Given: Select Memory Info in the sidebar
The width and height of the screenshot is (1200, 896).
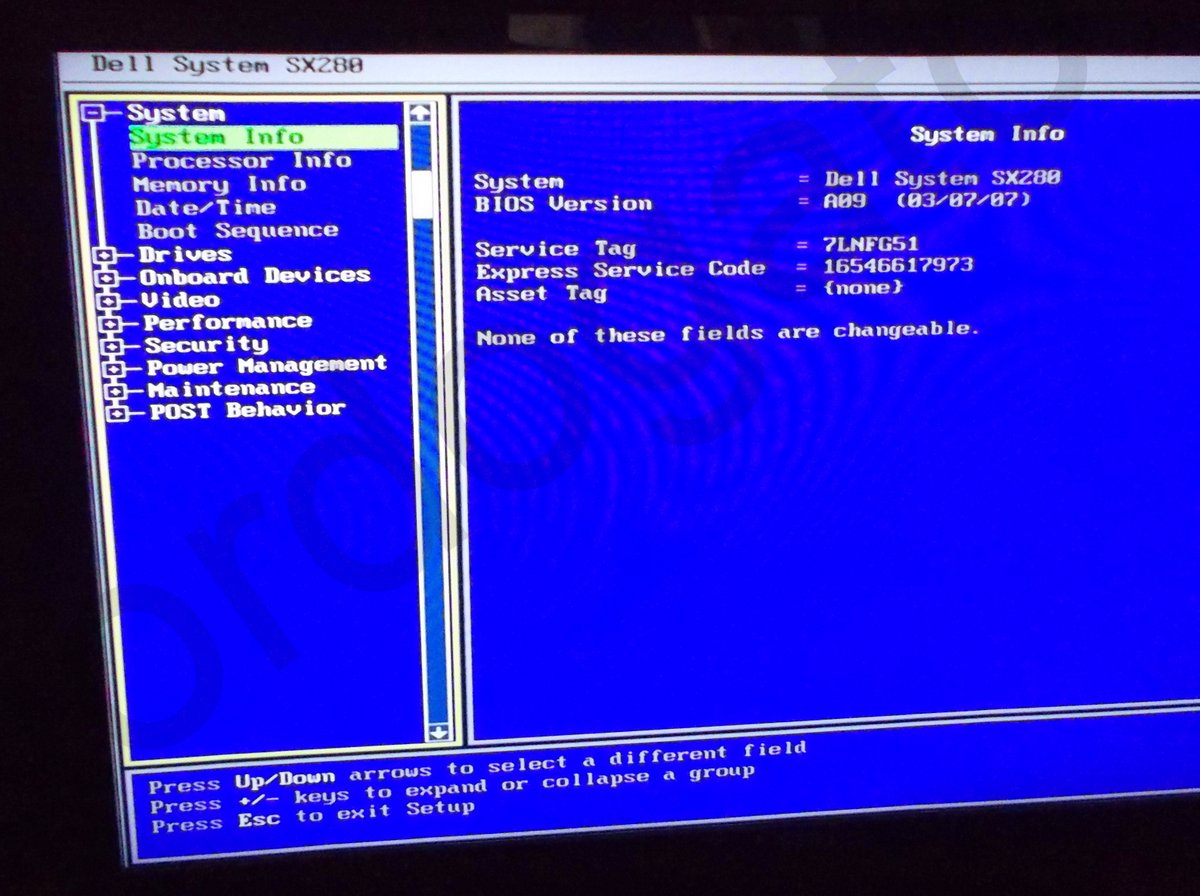Looking at the screenshot, I should [x=220, y=184].
